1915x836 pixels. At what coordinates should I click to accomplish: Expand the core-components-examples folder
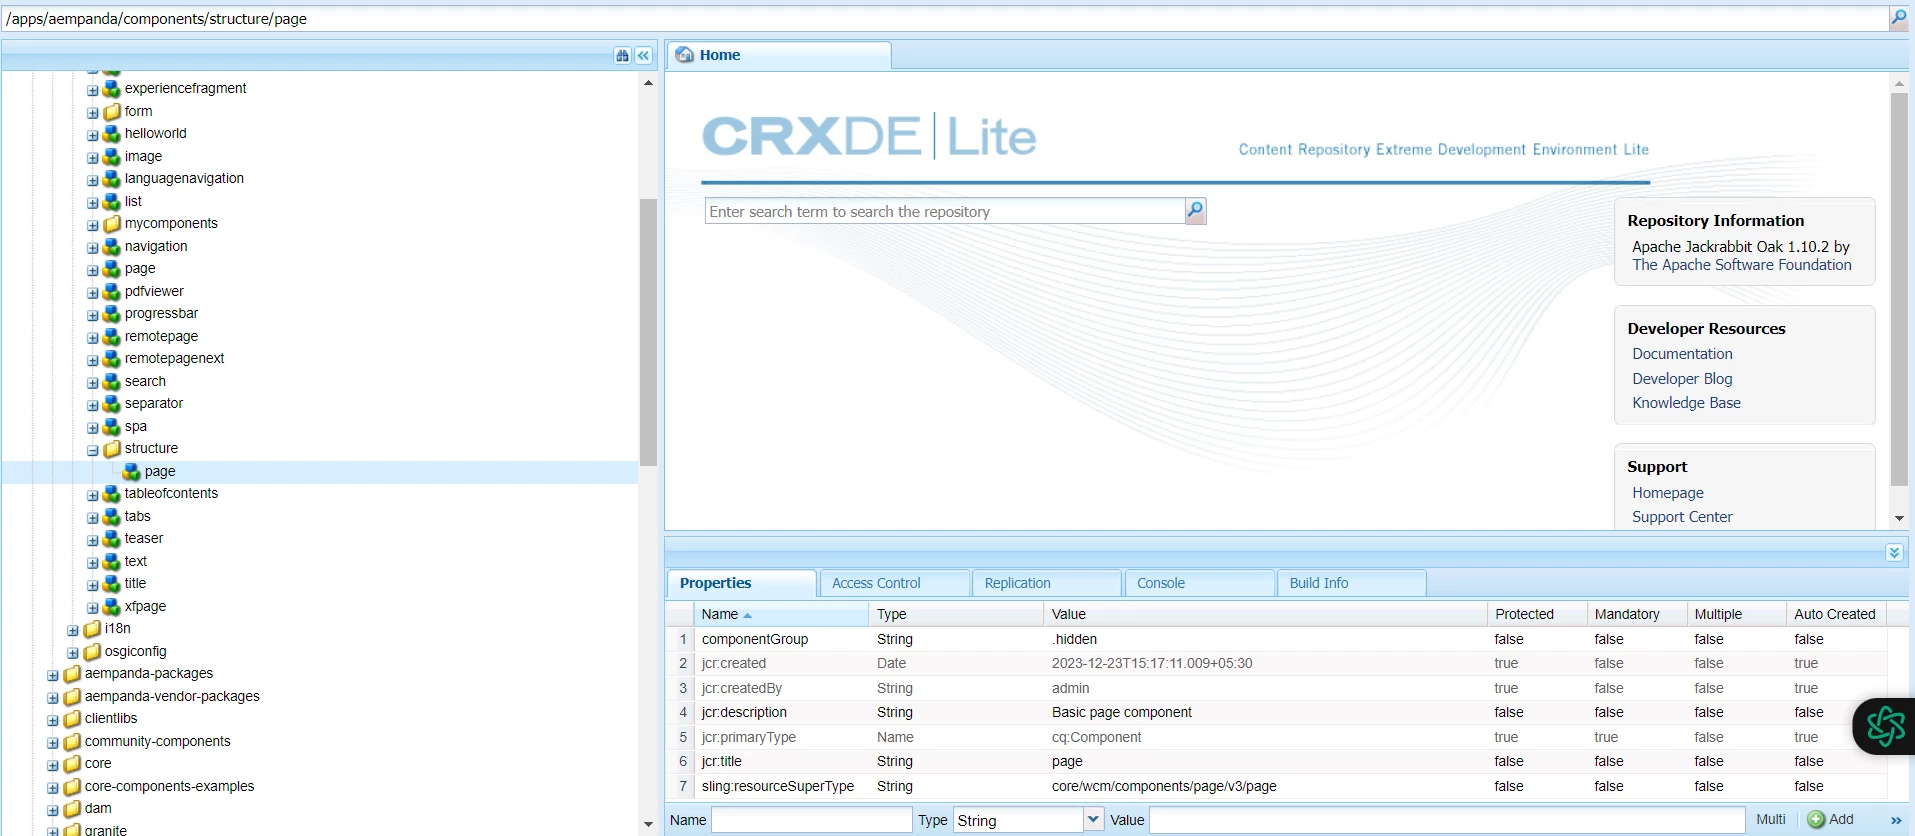point(53,788)
